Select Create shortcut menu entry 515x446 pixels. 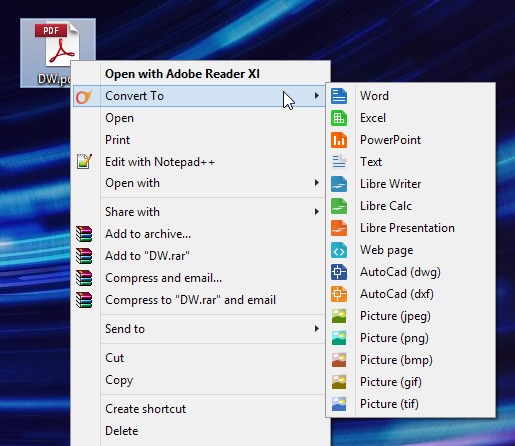click(x=145, y=409)
